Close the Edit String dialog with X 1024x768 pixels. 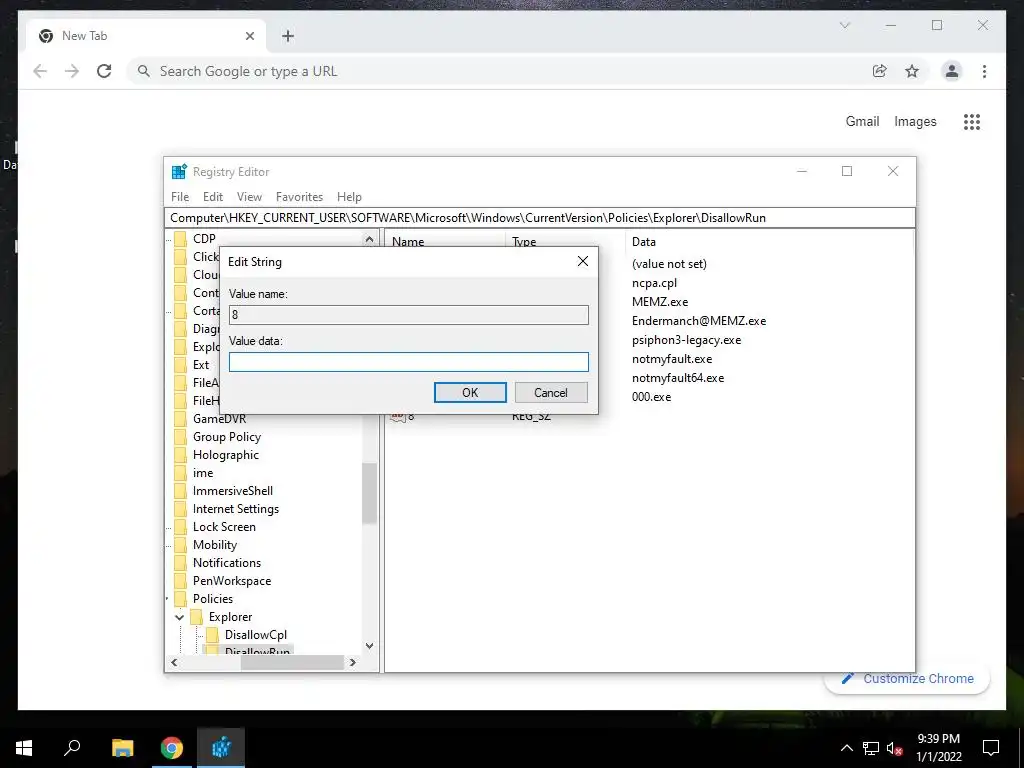583,261
